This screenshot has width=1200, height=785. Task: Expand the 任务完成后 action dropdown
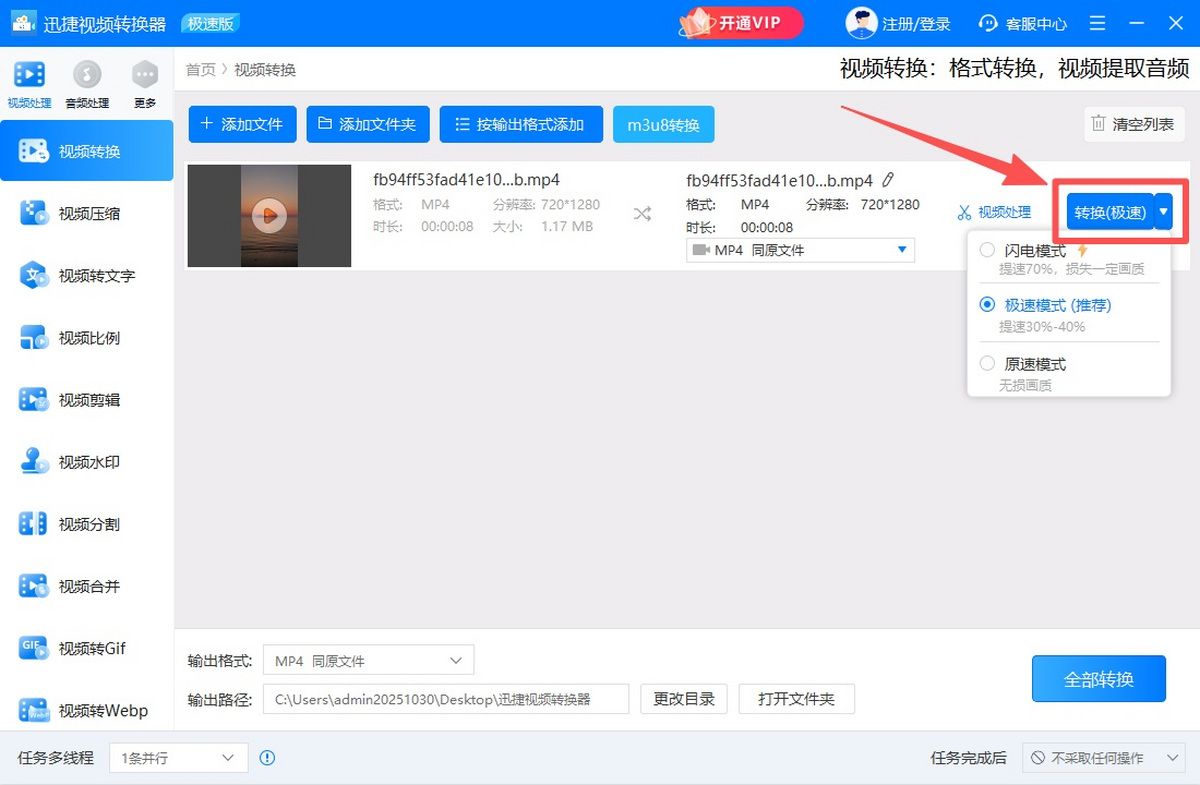[1104, 758]
